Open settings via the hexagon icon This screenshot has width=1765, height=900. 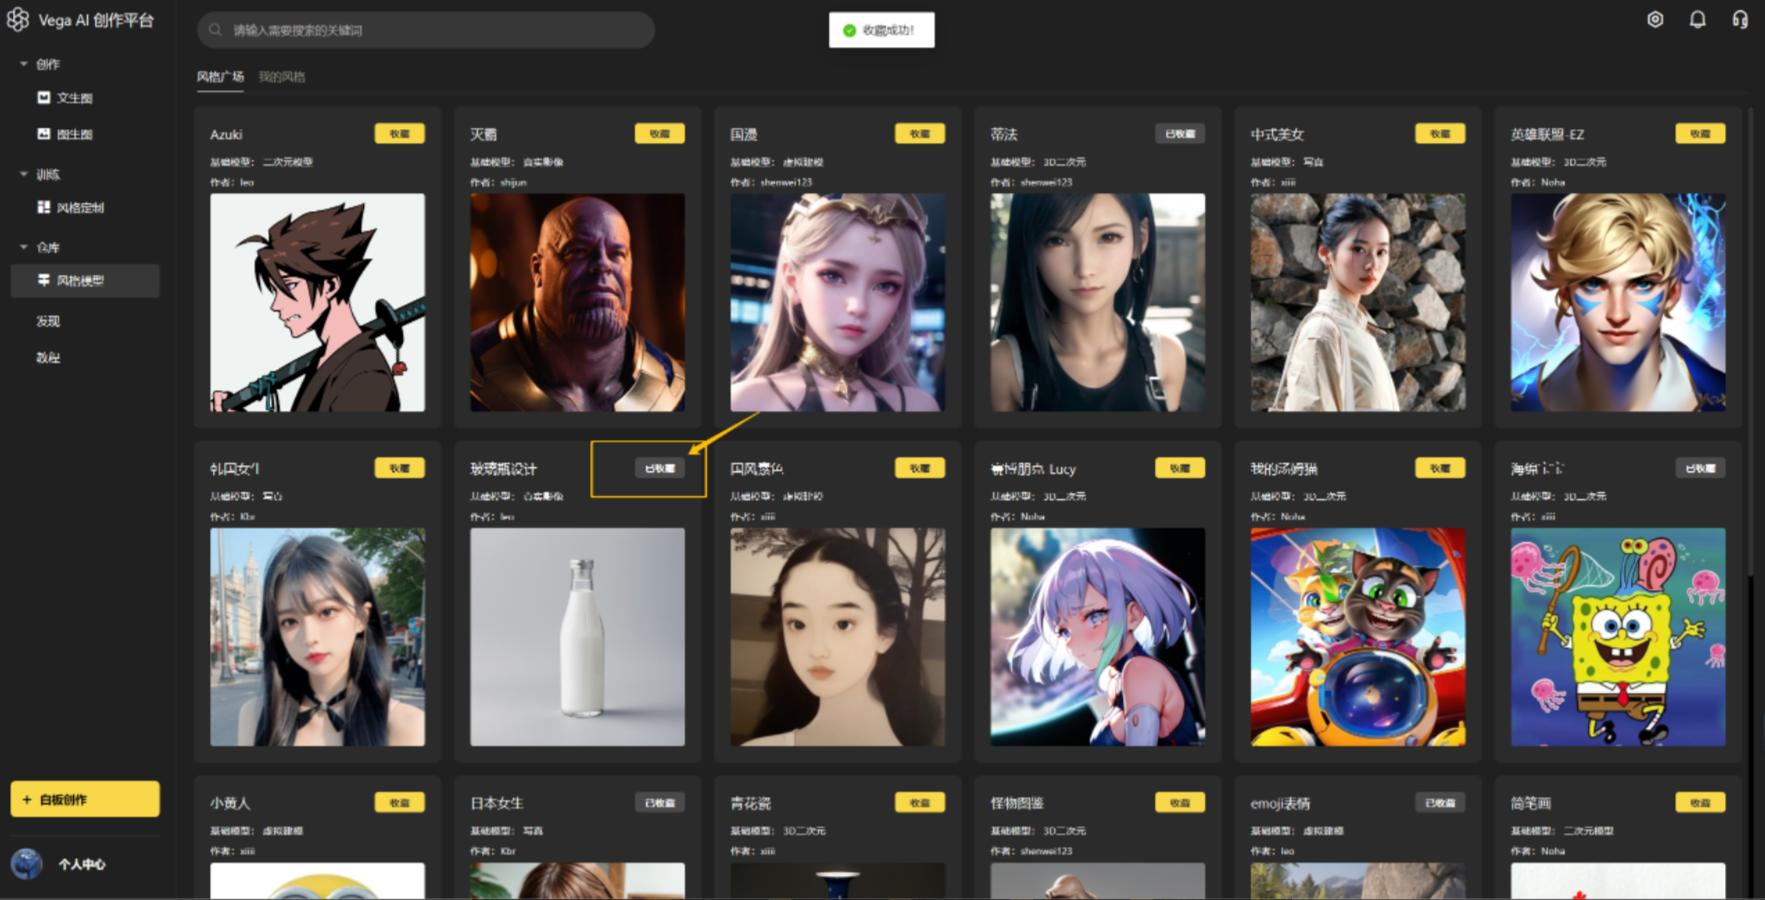coord(1655,19)
